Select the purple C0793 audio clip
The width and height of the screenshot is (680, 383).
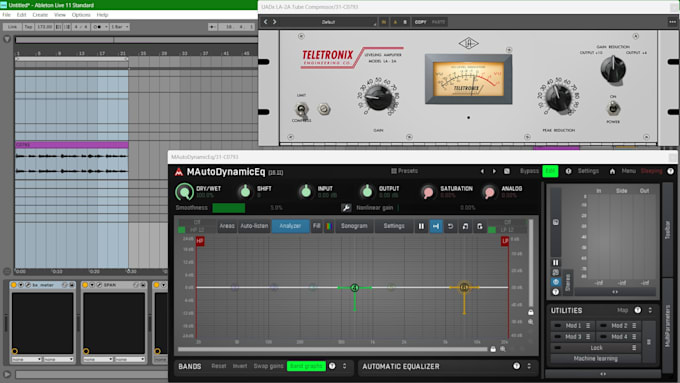(72, 144)
